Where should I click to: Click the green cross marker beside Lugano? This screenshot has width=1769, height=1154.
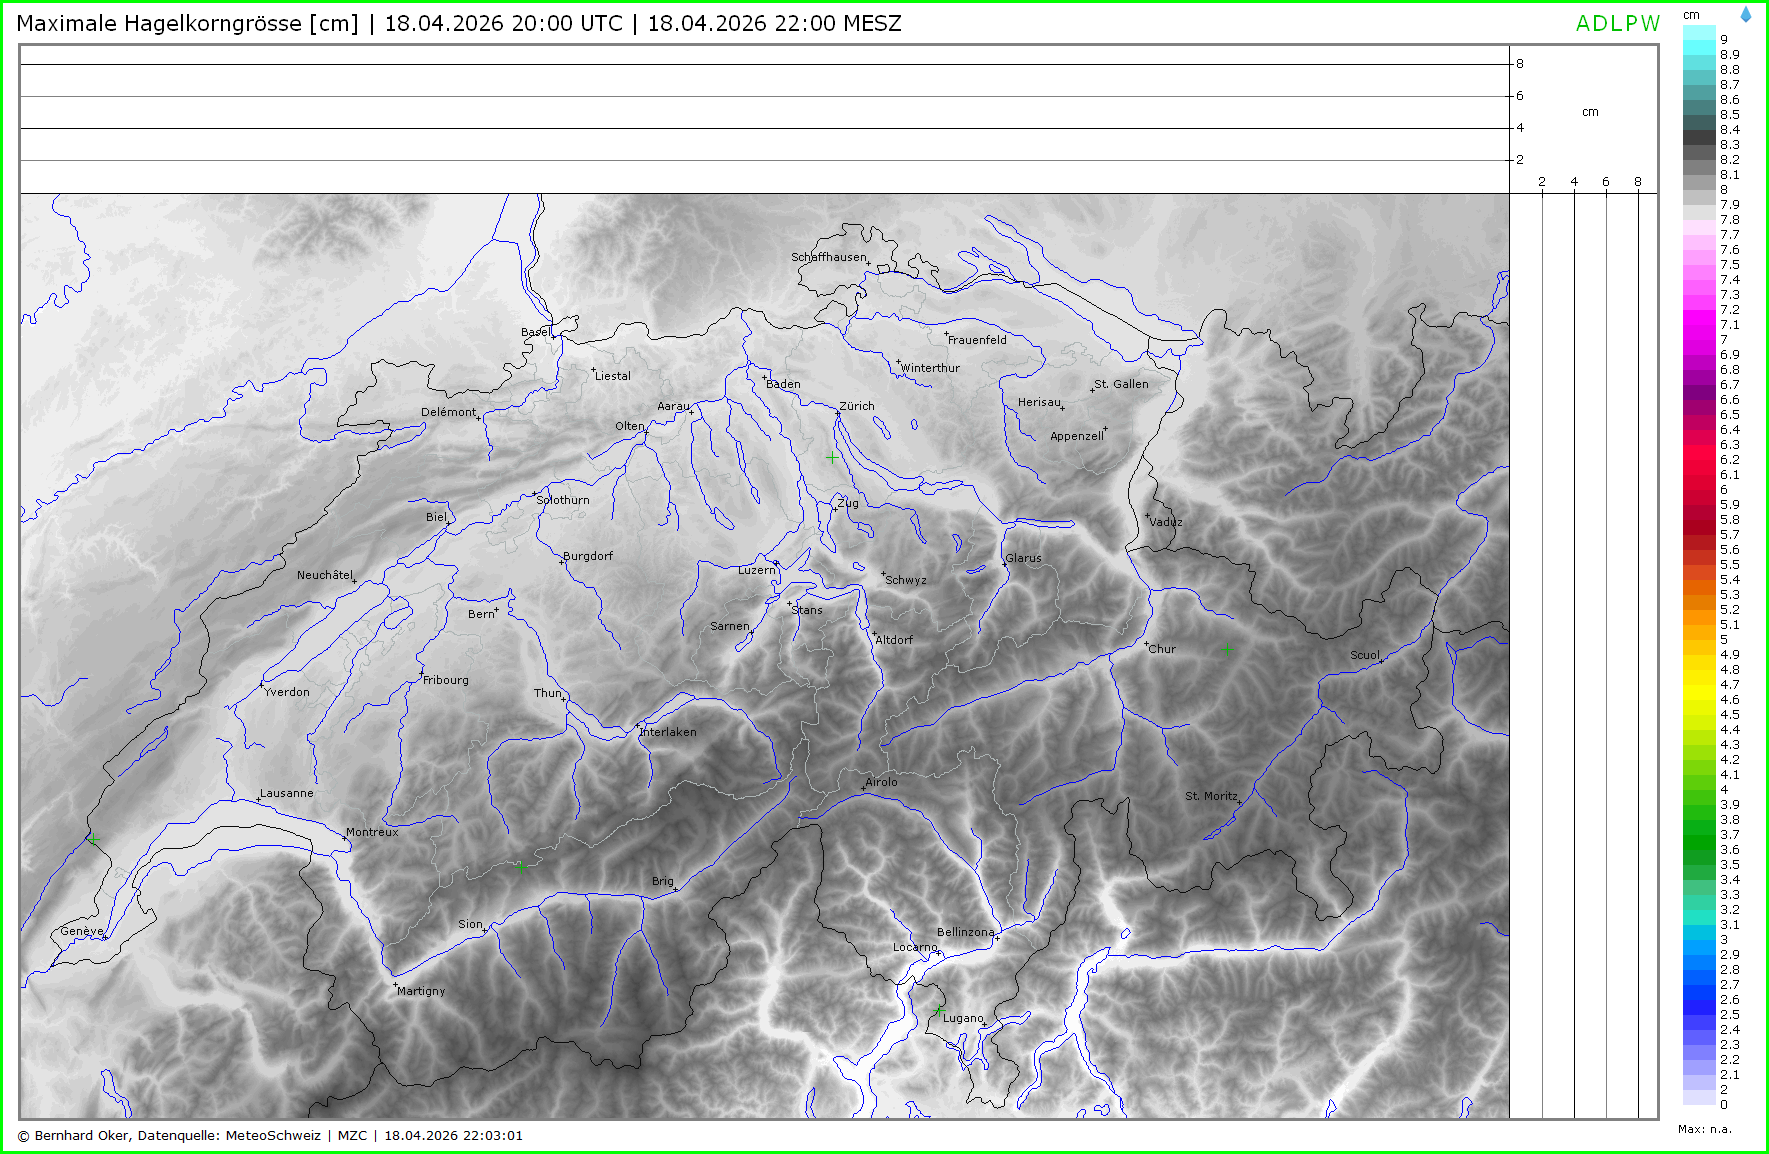point(937,1012)
